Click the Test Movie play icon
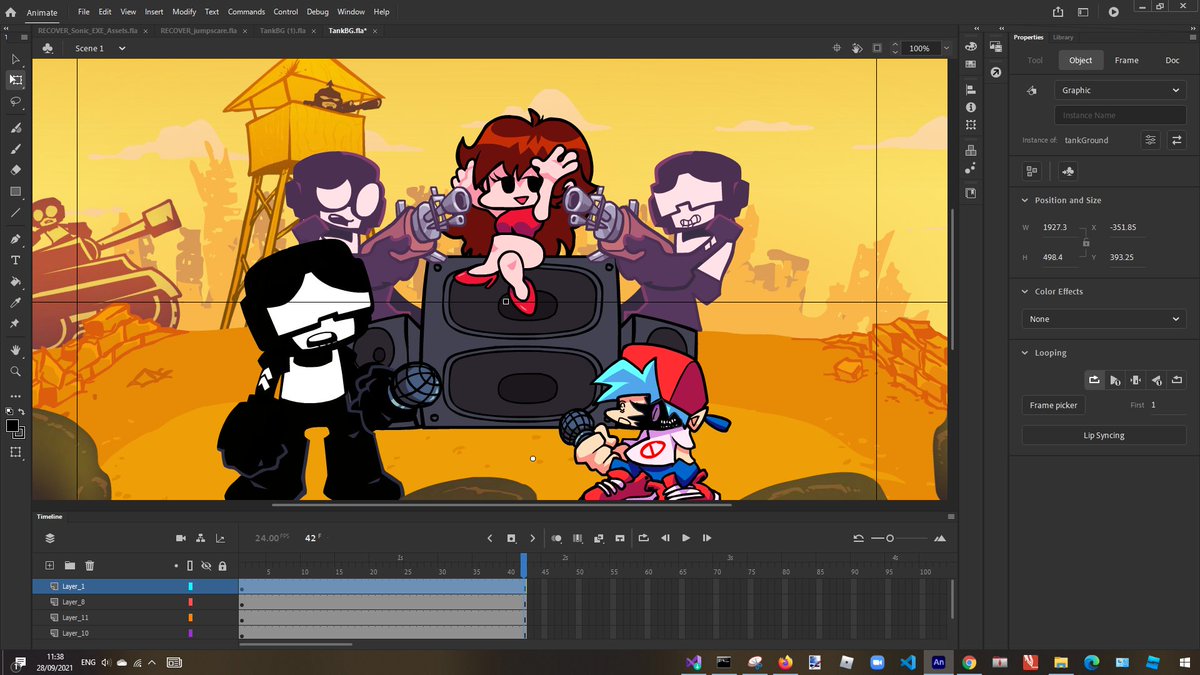The image size is (1200, 675). tap(1113, 12)
